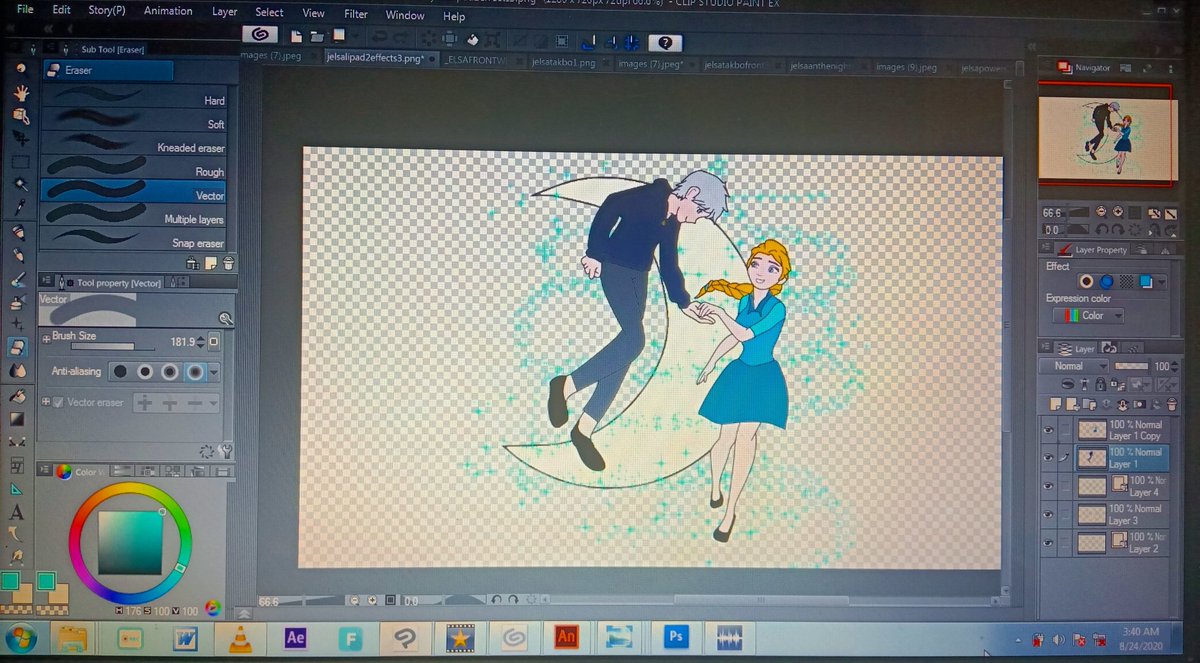
Task: Select the strongest anti-aliasing option (last circle)
Action: [x=194, y=371]
